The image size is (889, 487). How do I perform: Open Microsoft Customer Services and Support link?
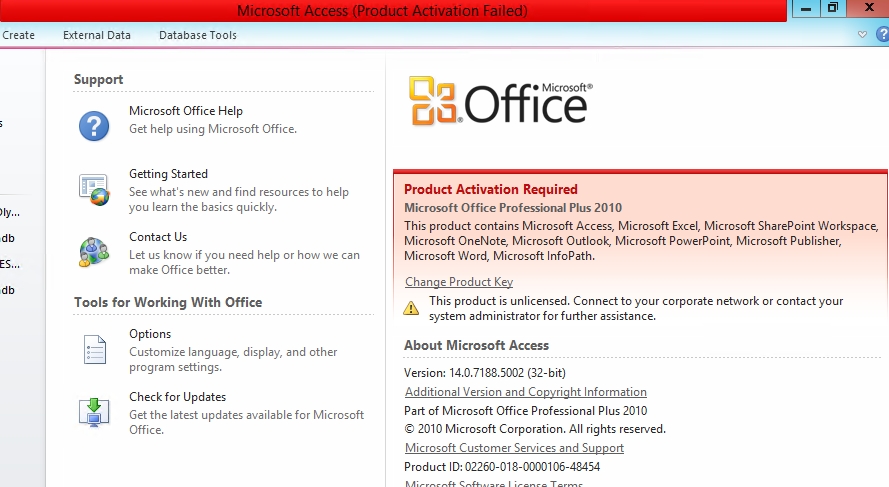(x=514, y=448)
